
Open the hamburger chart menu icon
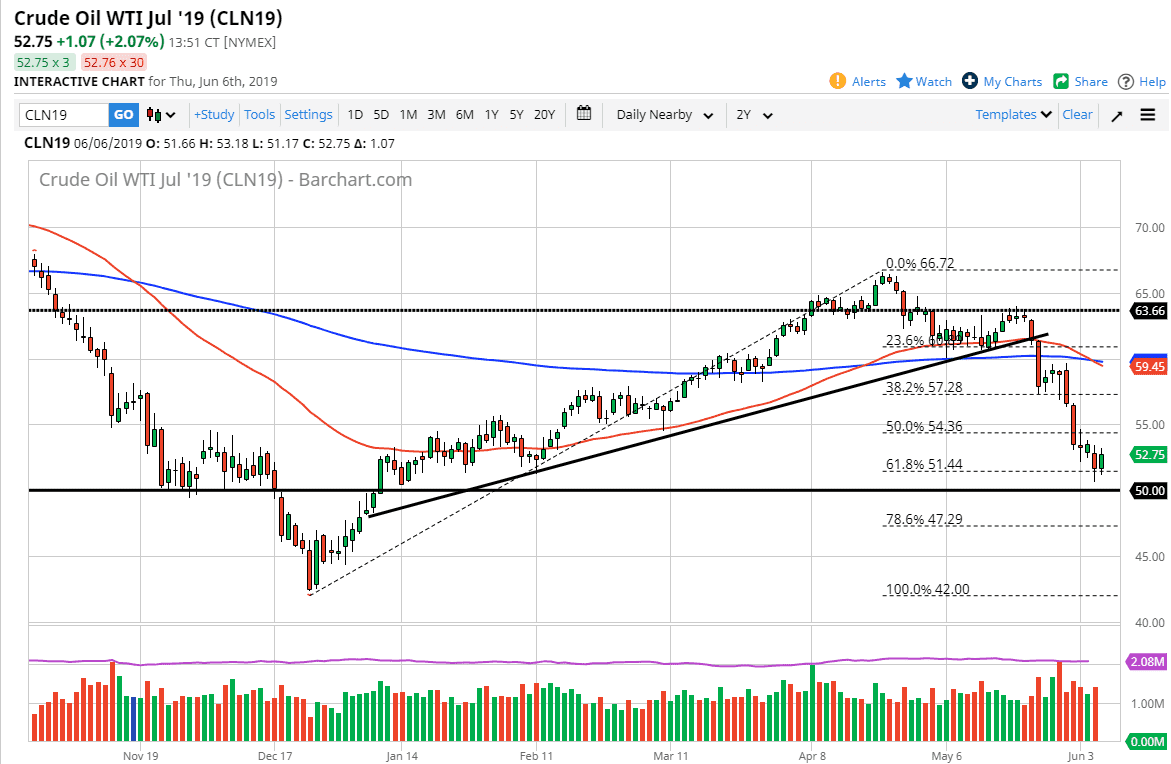[x=1148, y=114]
